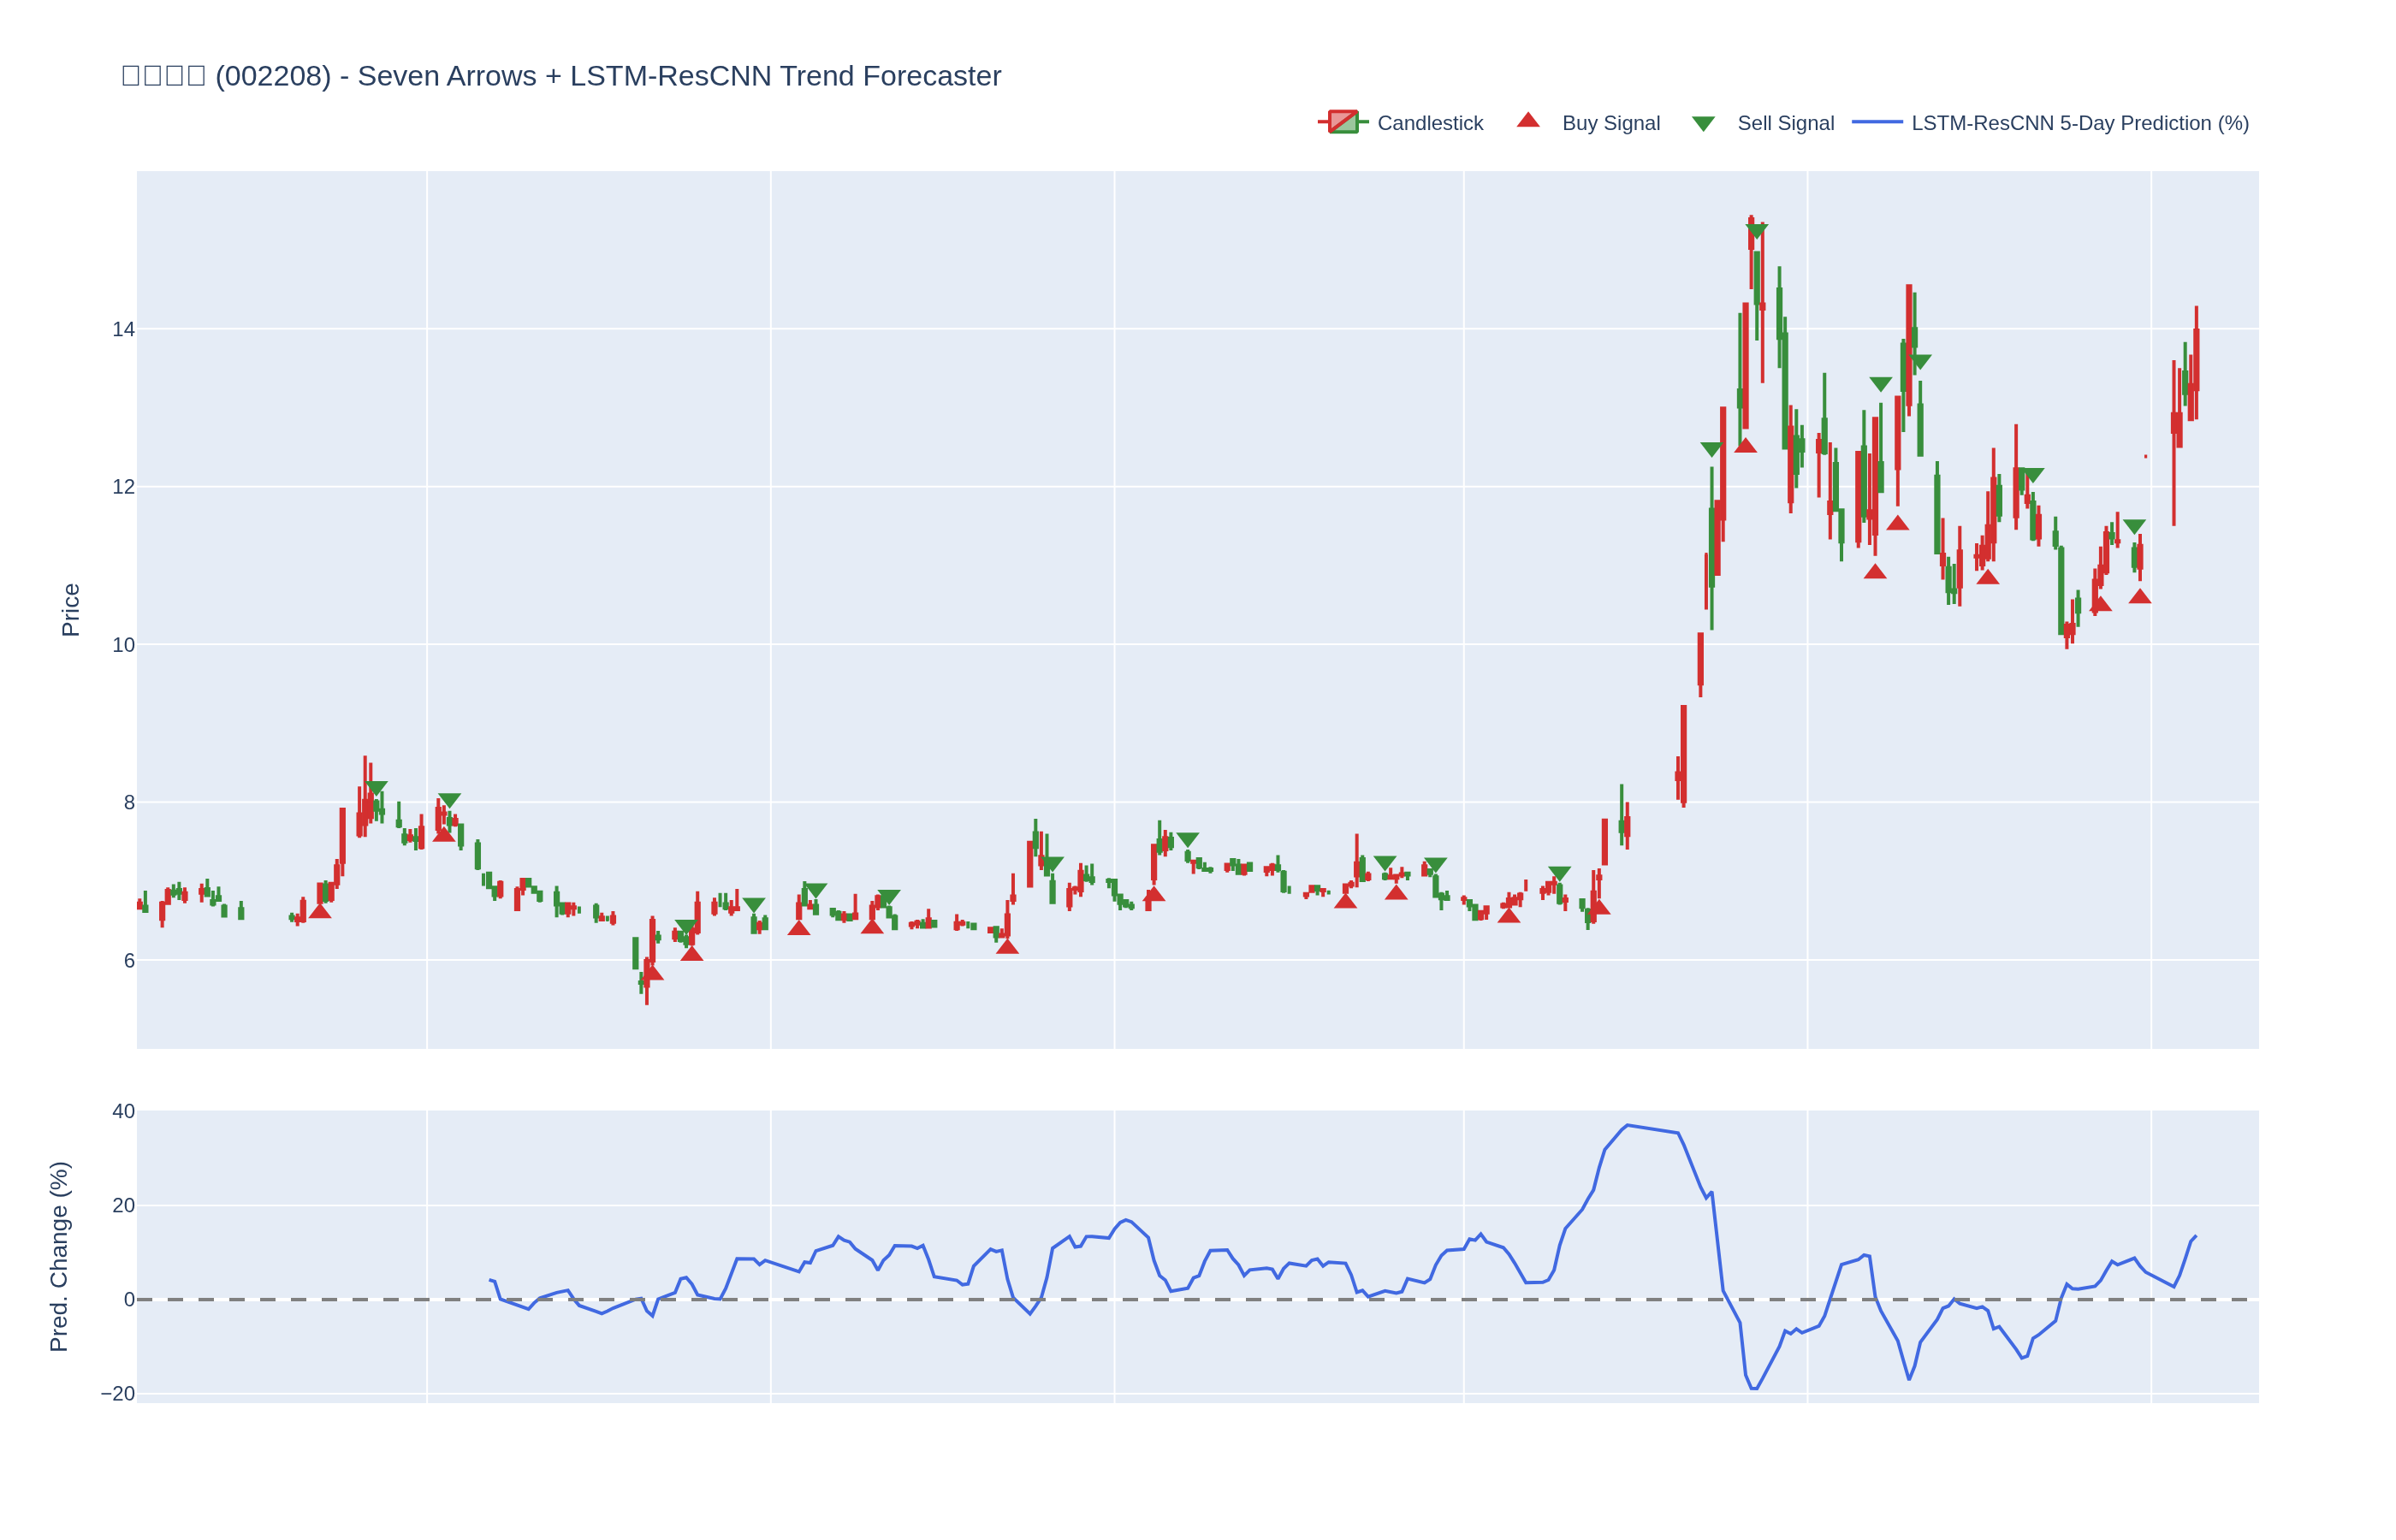Click the buy marker below the lowest candle
The width and height of the screenshot is (2396, 1540).
click(x=652, y=972)
